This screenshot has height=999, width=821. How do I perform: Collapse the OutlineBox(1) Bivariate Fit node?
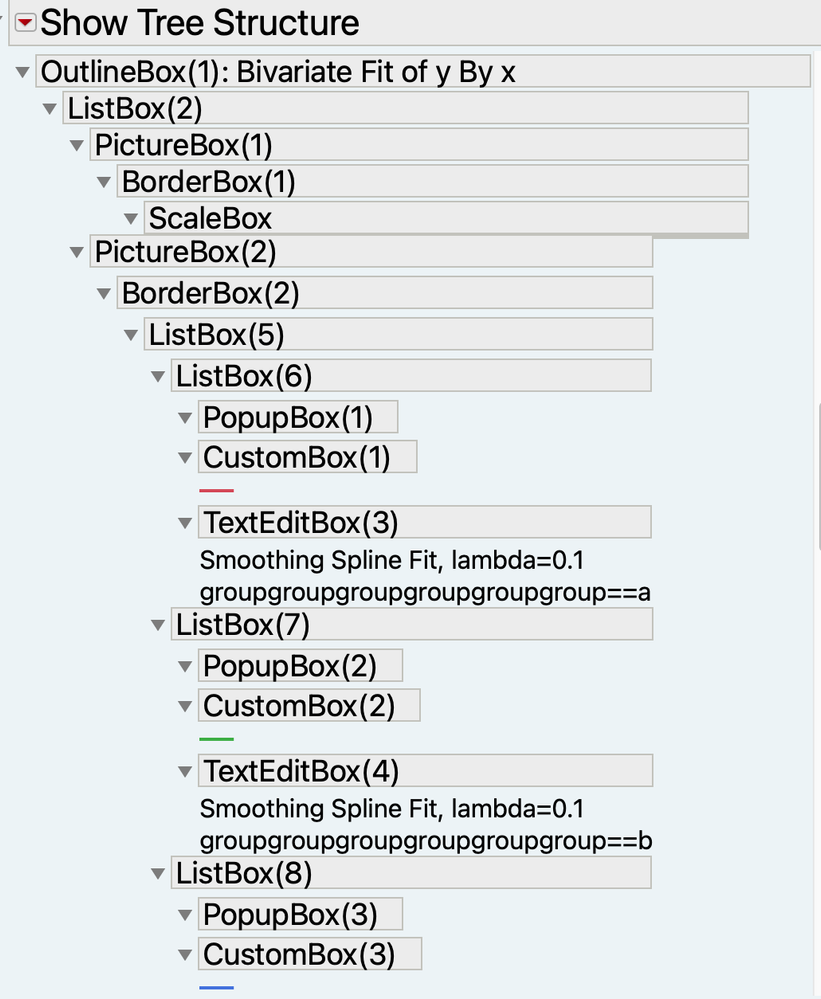(23, 72)
